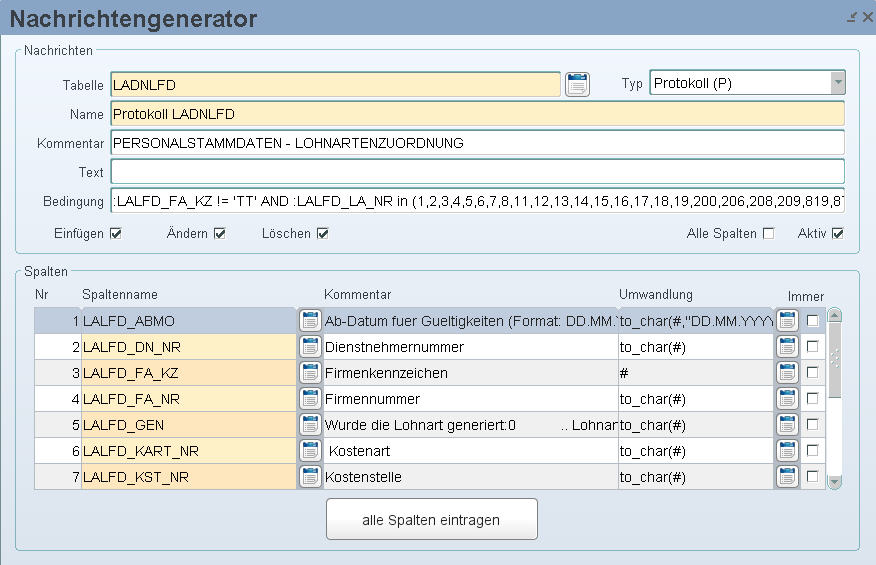This screenshot has height=565, width=876.
Task: Open lookup icon beside LALFD_GEN column name
Action: pos(310,424)
